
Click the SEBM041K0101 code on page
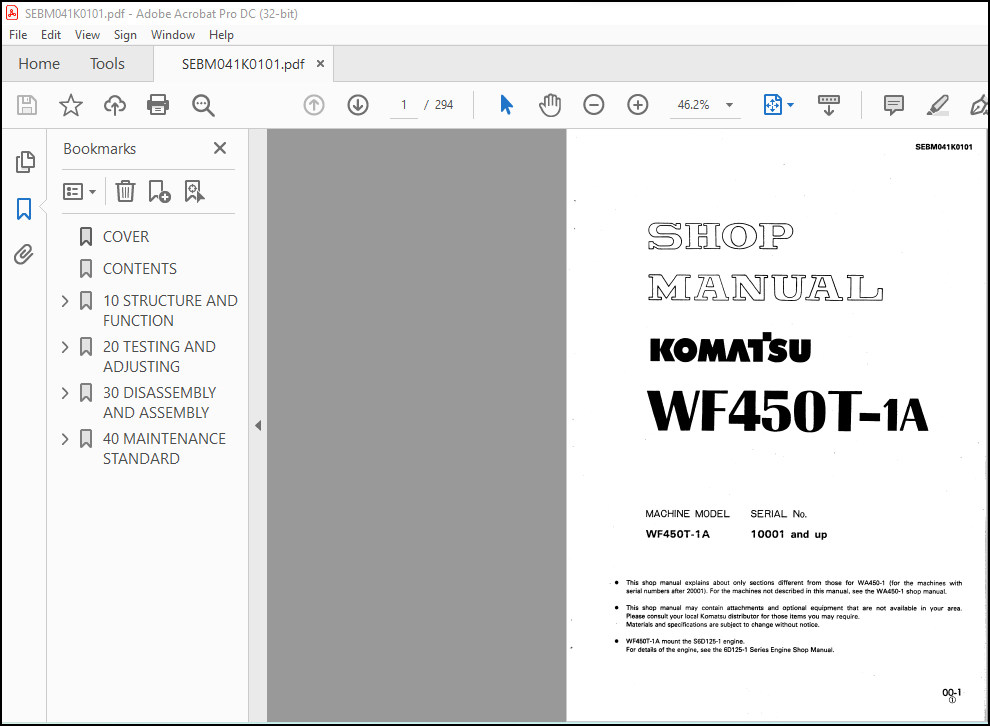pos(944,147)
